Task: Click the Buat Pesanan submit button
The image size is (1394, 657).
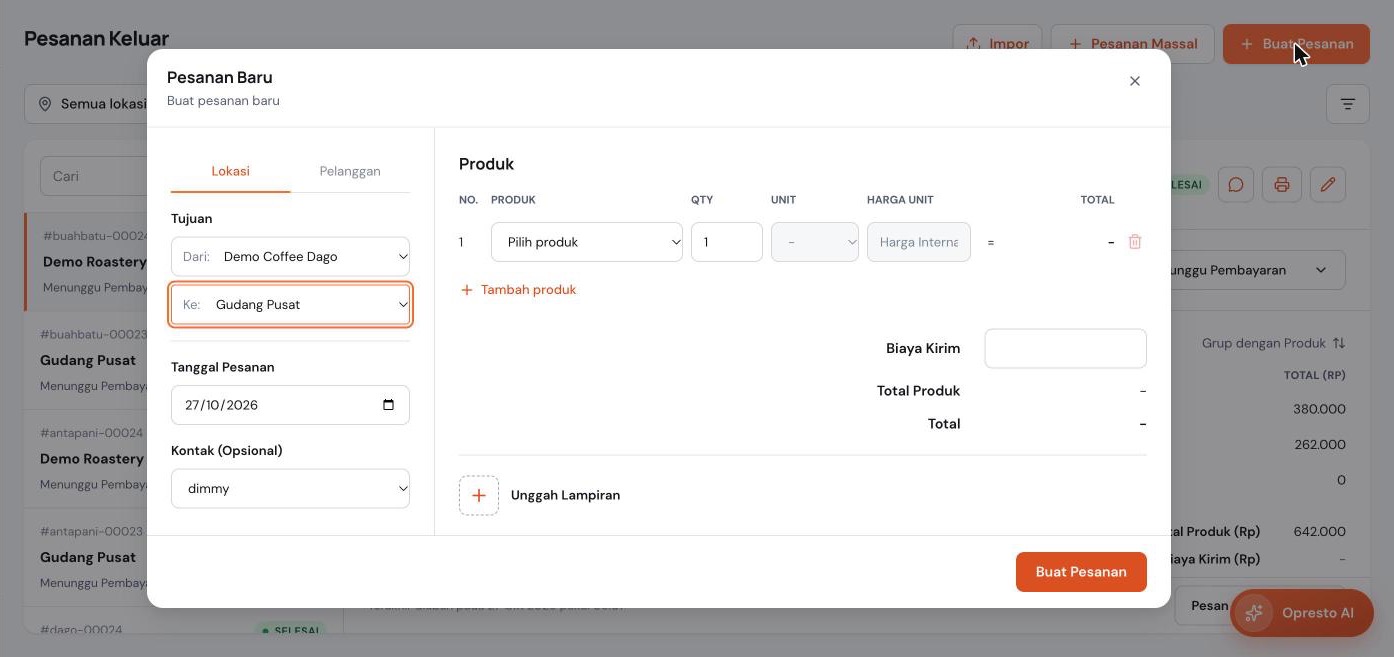Action: (x=1081, y=572)
